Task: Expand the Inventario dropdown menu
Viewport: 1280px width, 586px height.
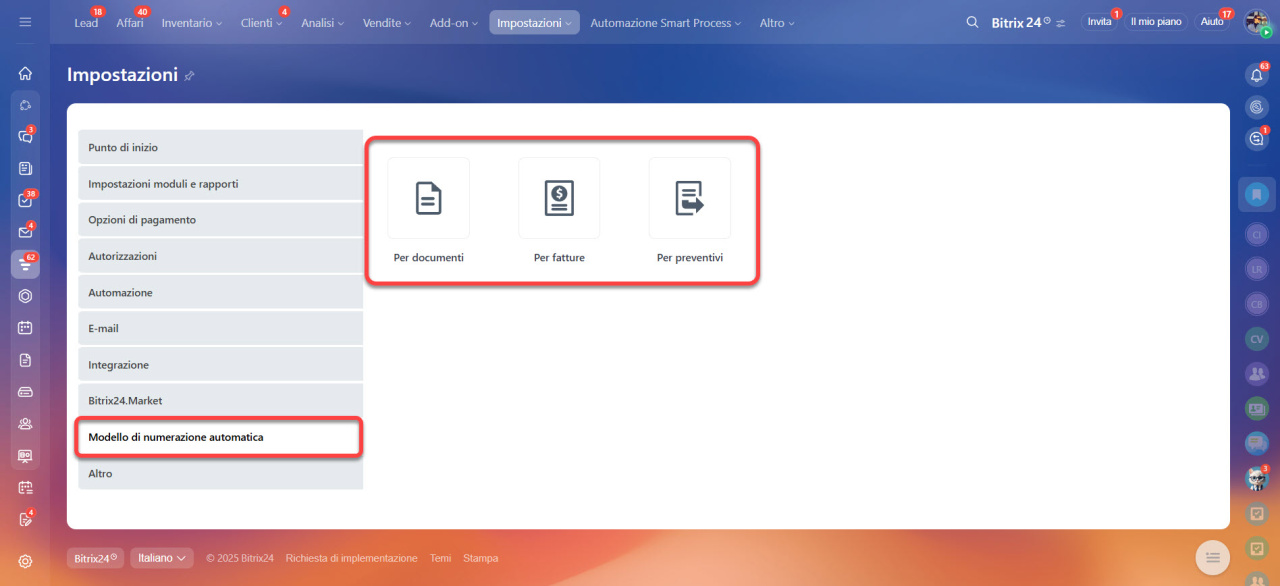Action: (191, 22)
